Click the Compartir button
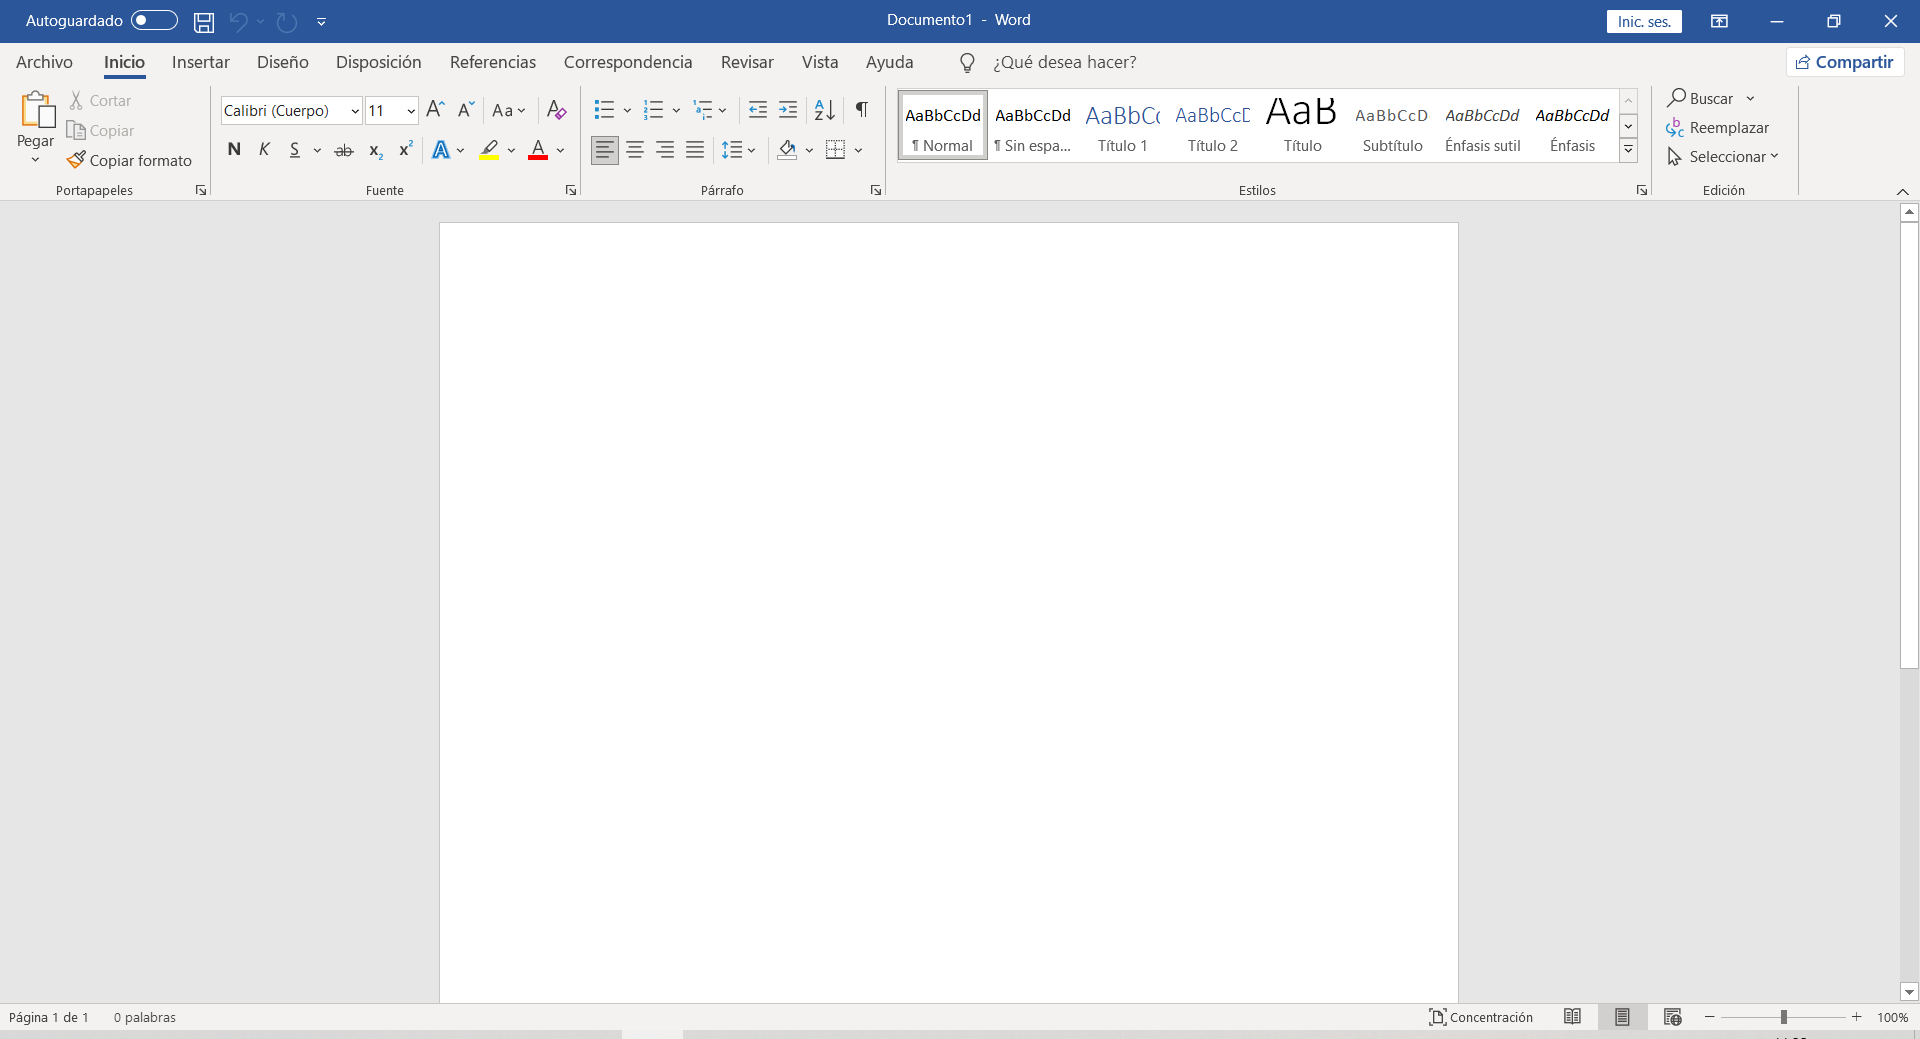Viewport: 1920px width, 1039px height. 1844,62
